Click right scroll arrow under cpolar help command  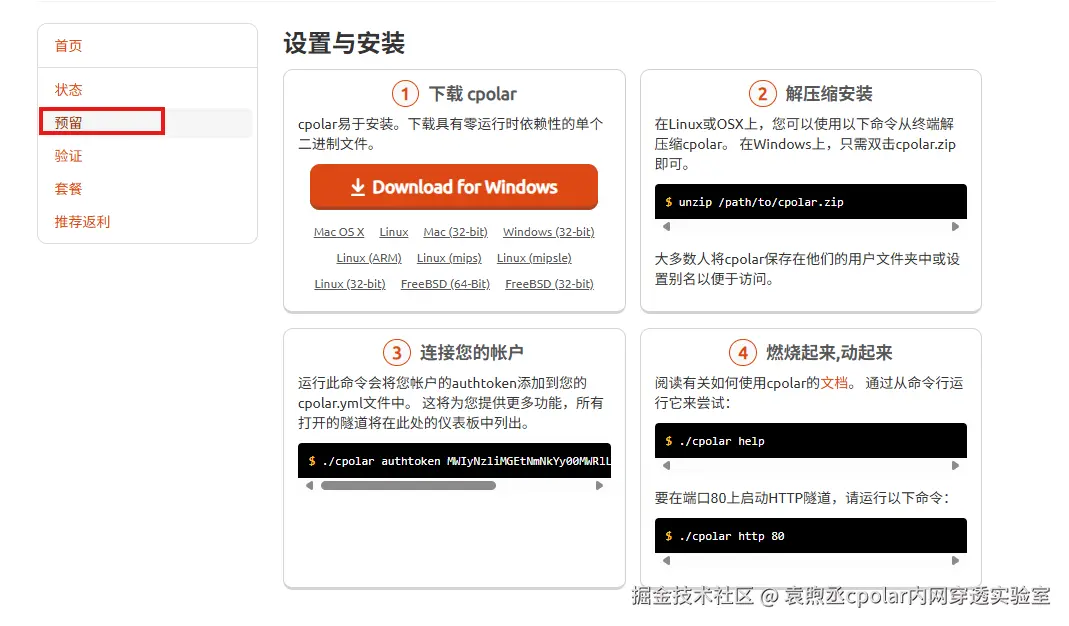(955, 465)
